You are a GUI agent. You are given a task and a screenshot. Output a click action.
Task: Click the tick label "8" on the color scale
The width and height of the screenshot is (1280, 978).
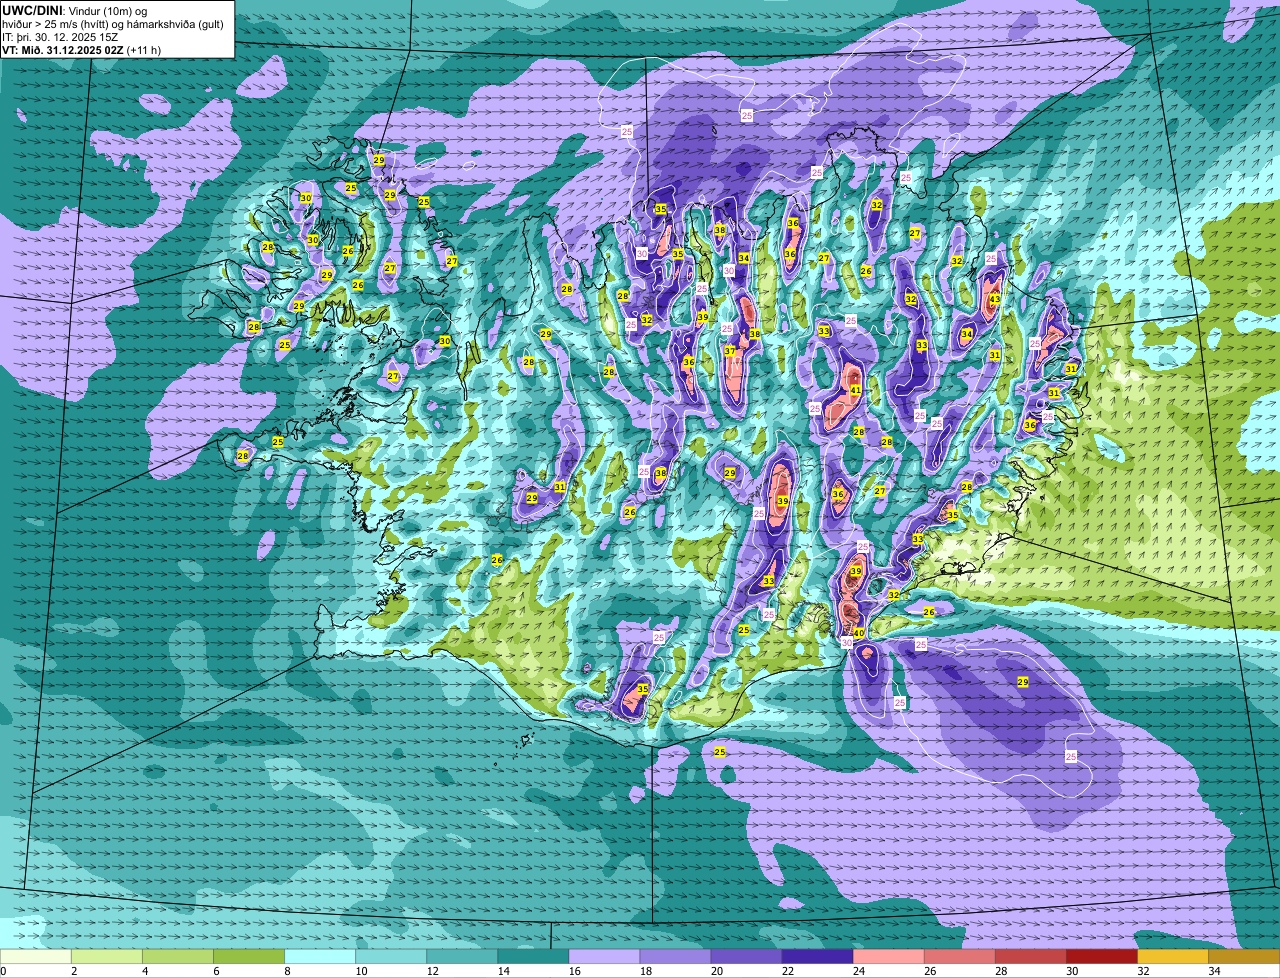(x=285, y=971)
